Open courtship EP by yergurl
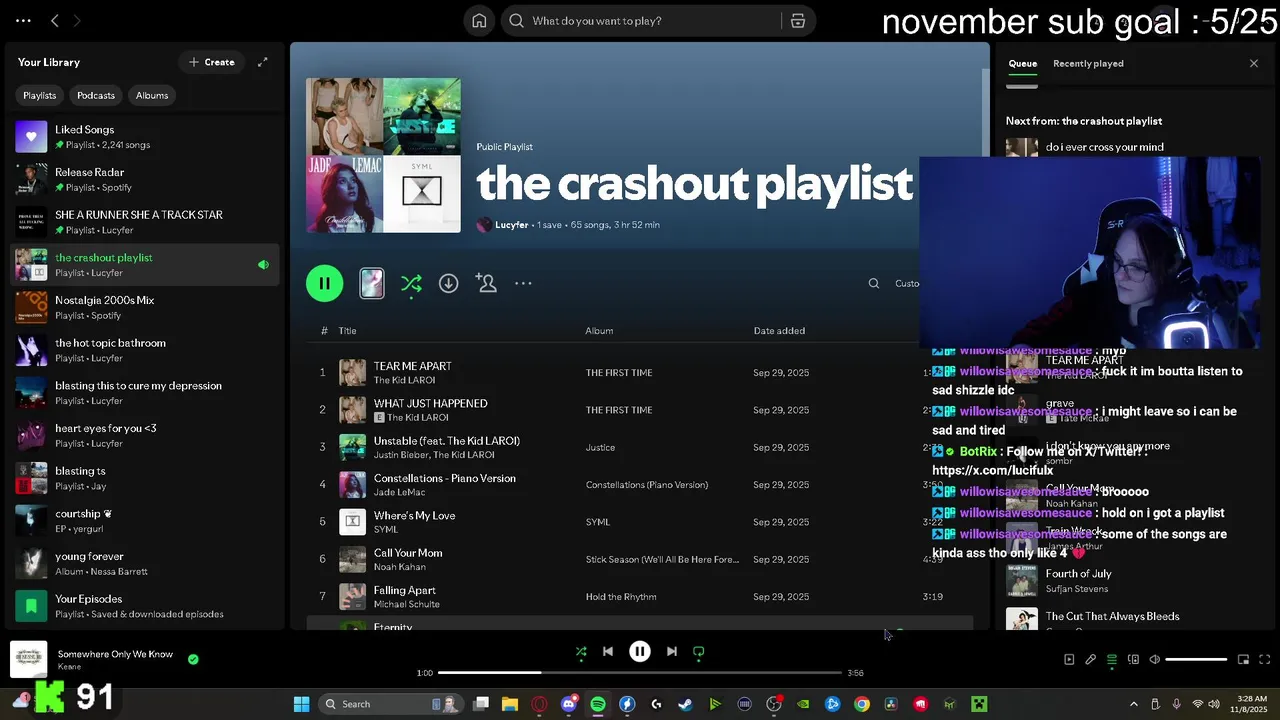 (147, 521)
